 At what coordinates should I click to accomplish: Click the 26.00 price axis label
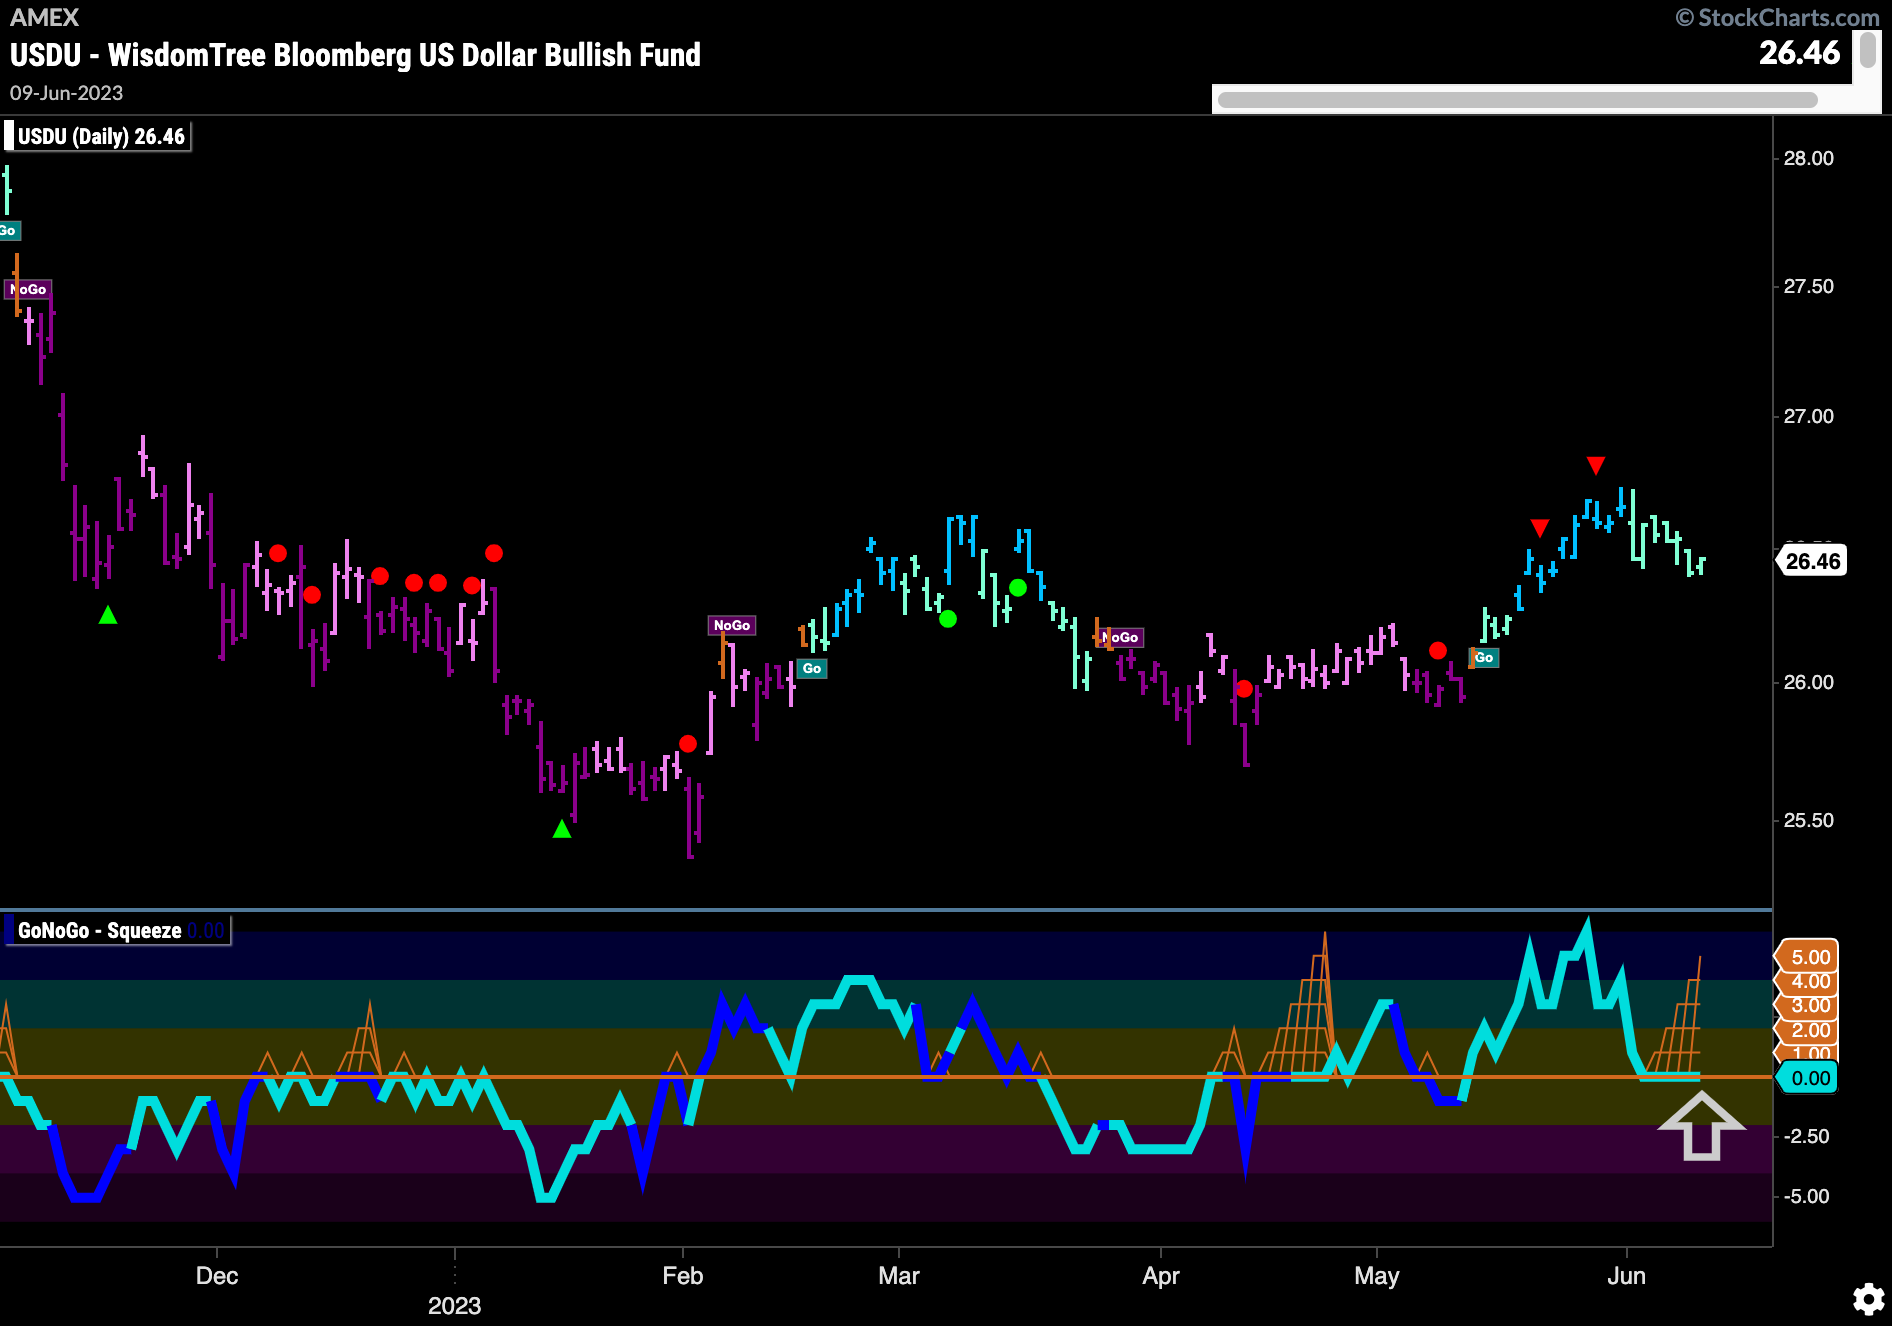coord(1808,682)
